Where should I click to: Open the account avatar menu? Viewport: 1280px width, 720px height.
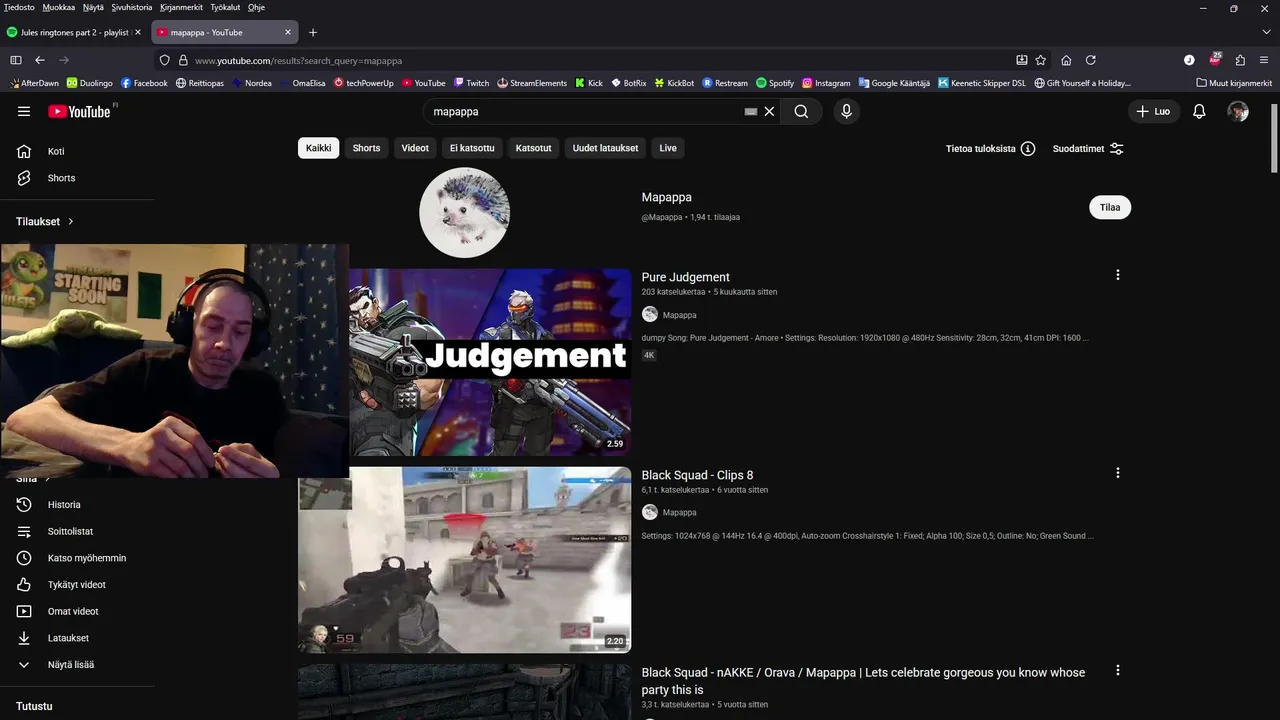coord(1238,112)
